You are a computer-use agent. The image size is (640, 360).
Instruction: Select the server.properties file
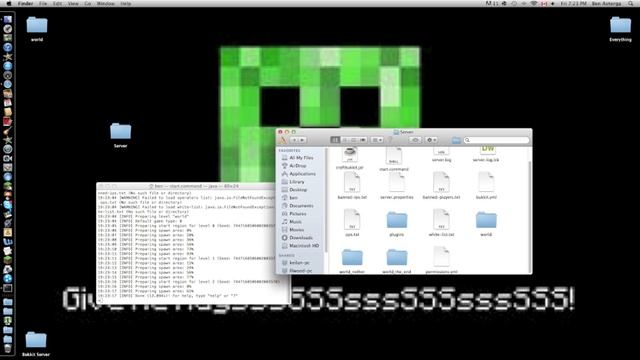tap(397, 186)
